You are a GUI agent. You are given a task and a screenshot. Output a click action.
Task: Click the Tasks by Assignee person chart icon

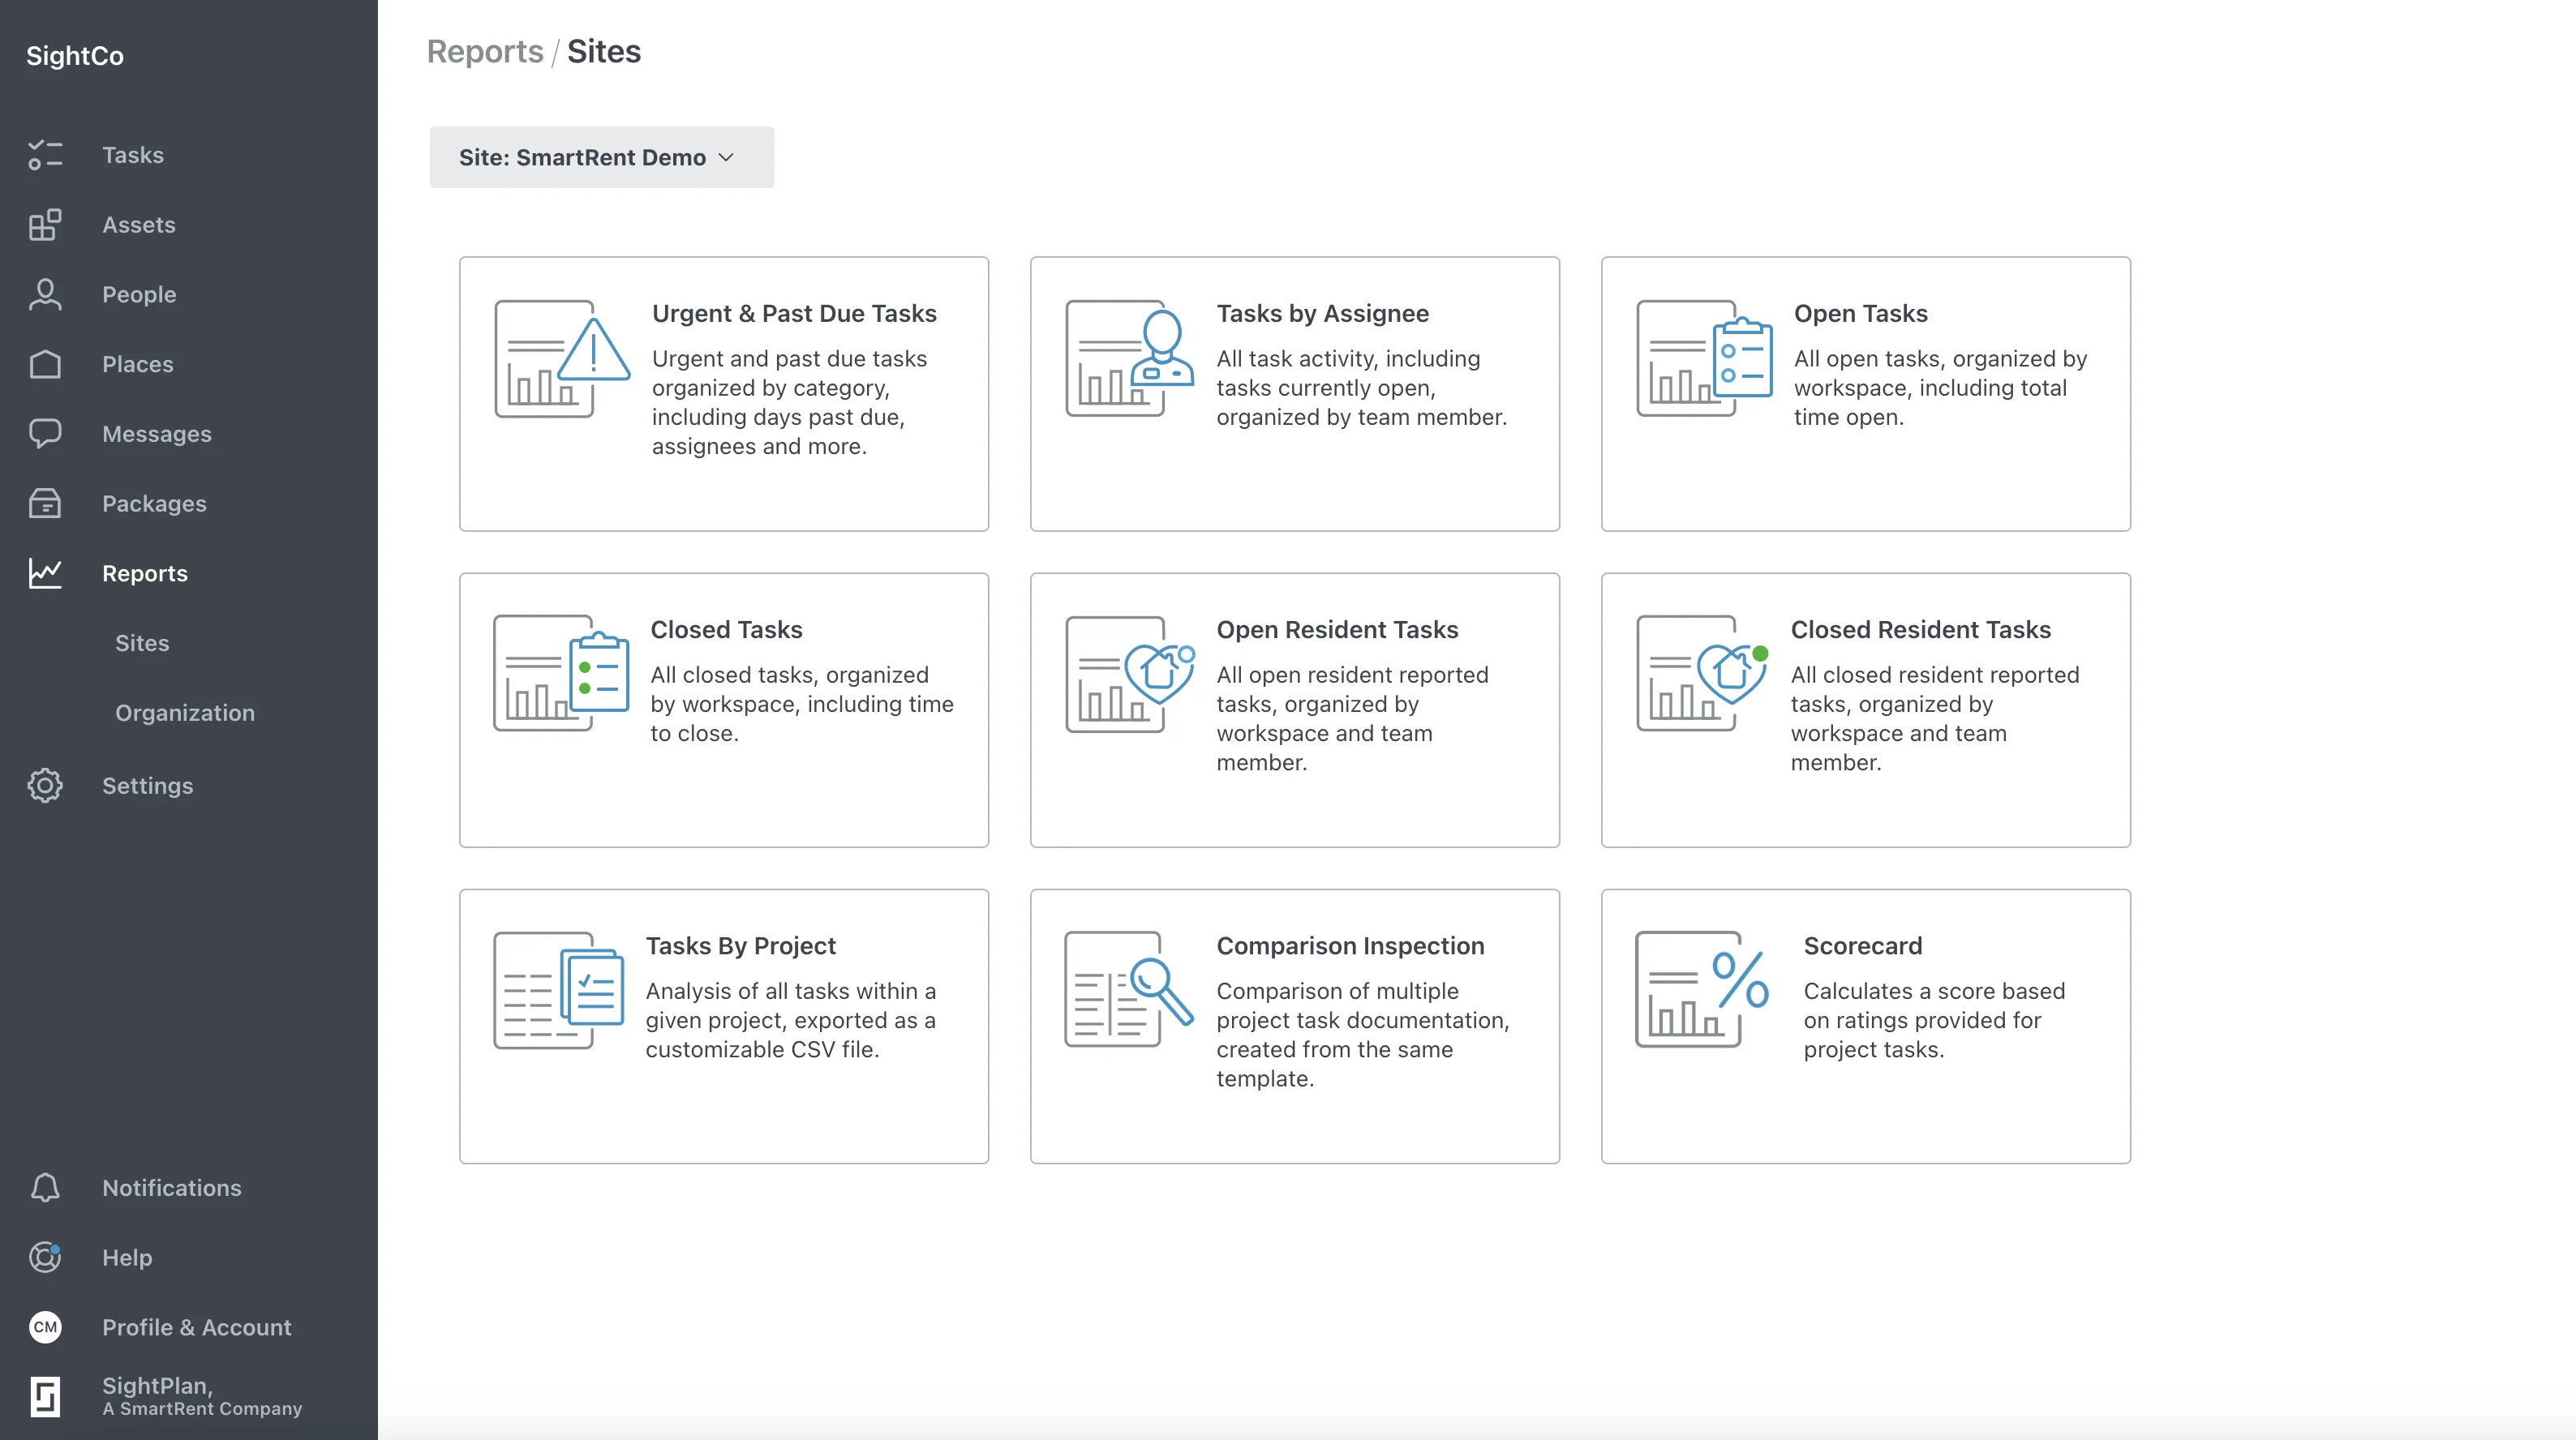tap(1130, 358)
